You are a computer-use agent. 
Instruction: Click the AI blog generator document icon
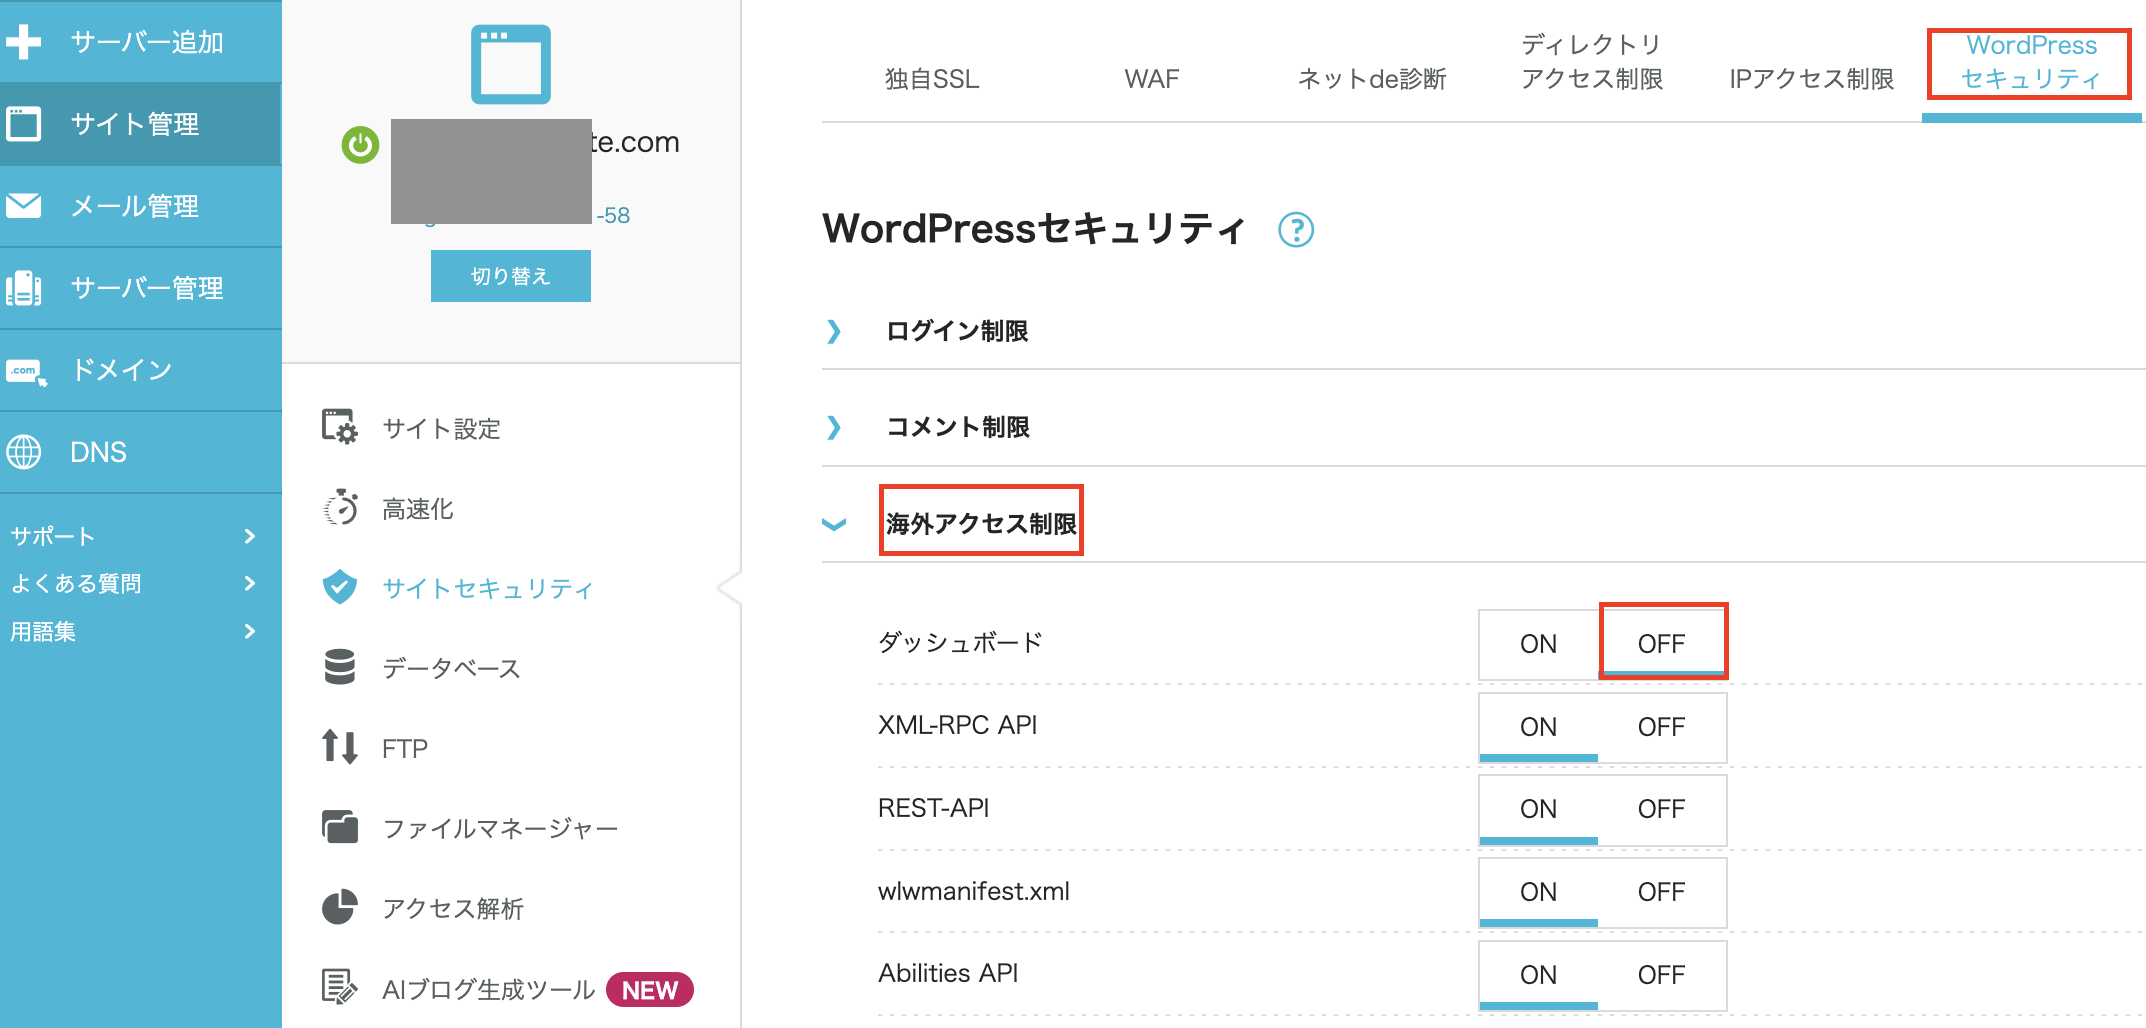click(340, 987)
